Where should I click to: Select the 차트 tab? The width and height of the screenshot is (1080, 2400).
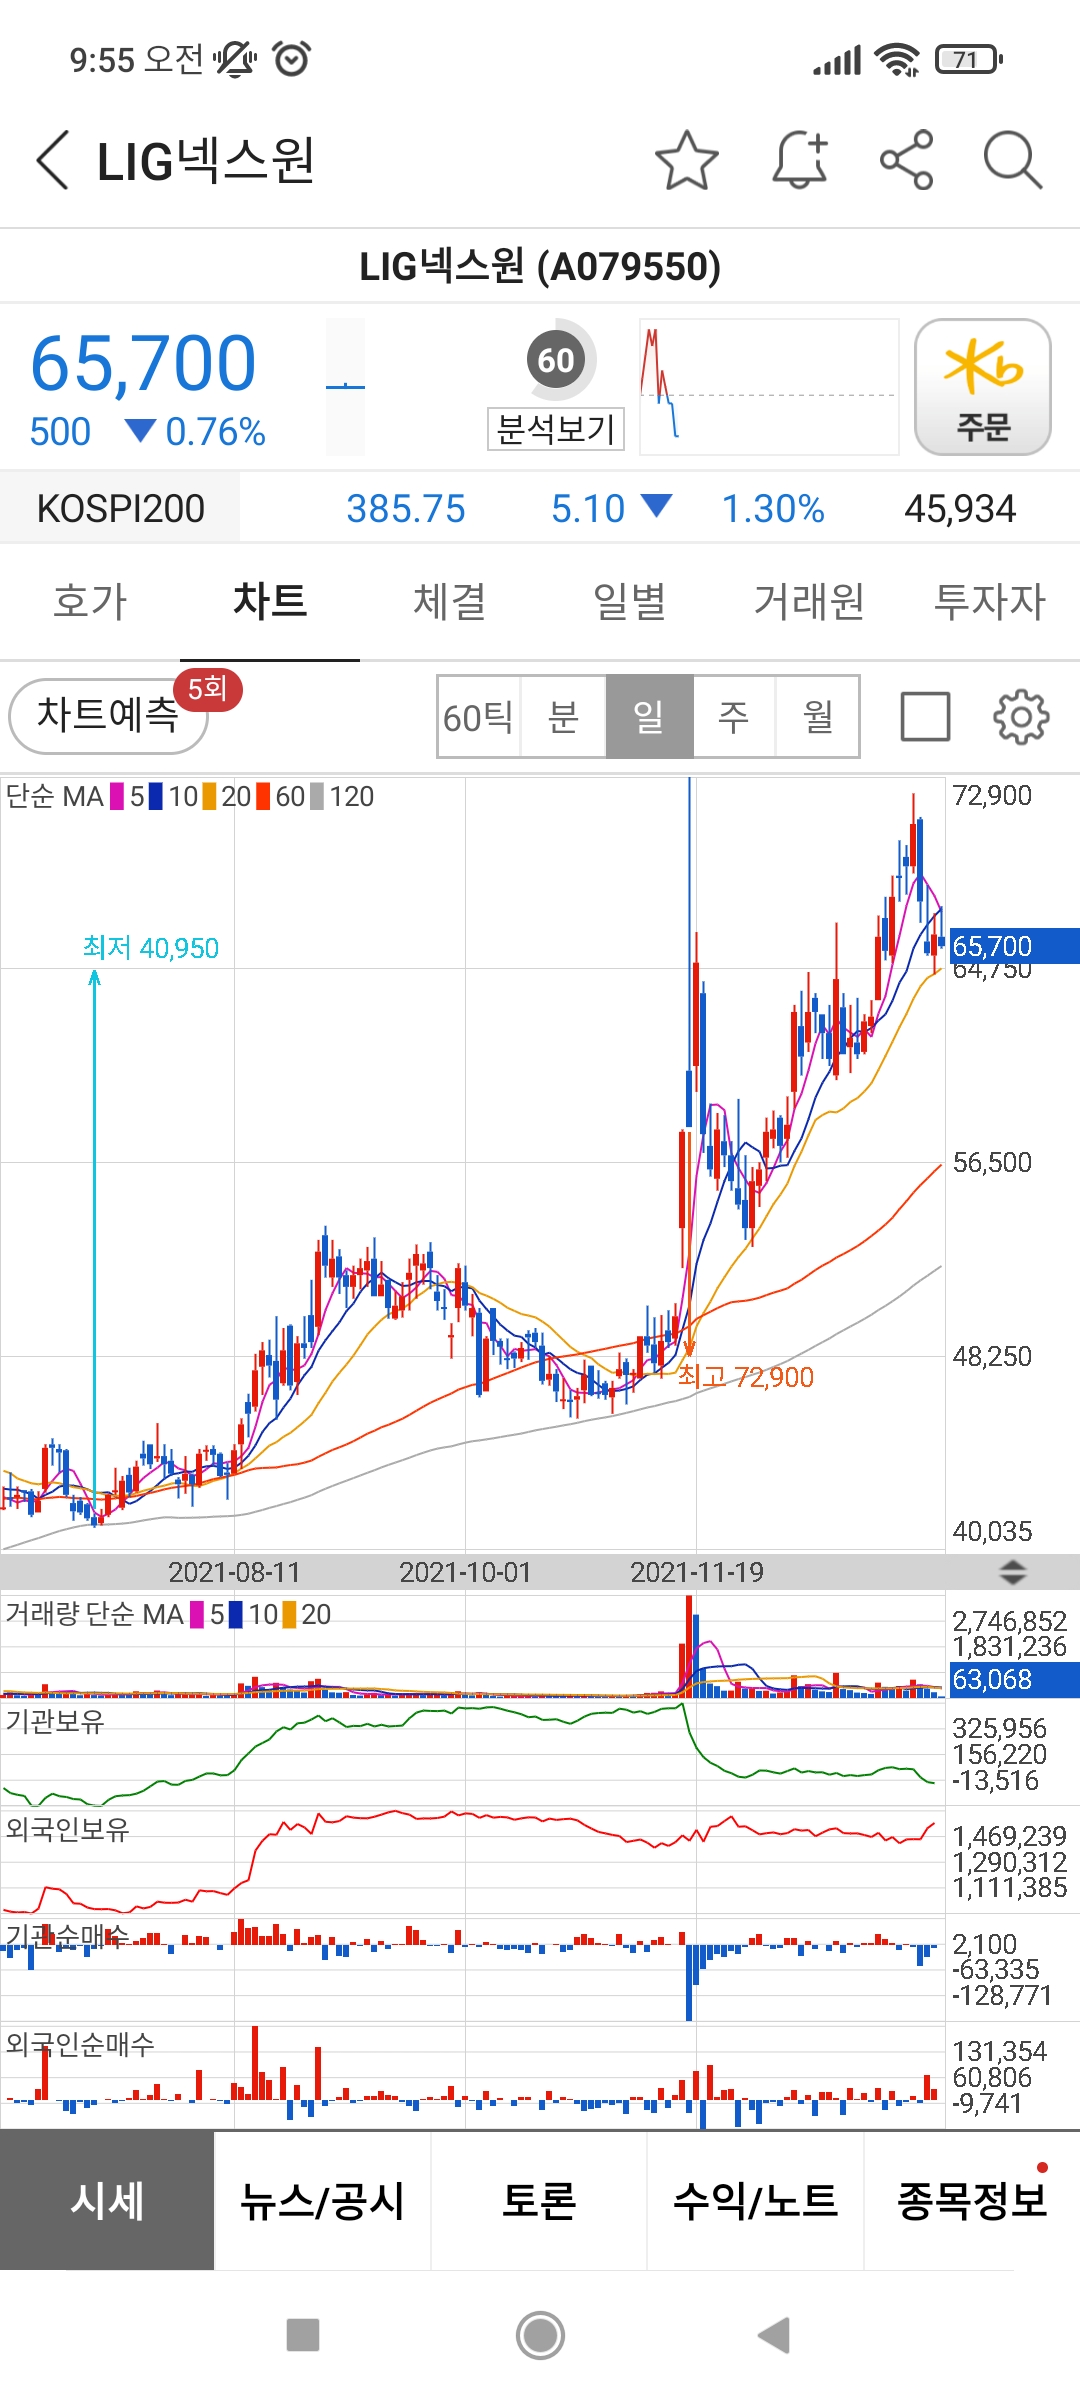click(270, 602)
